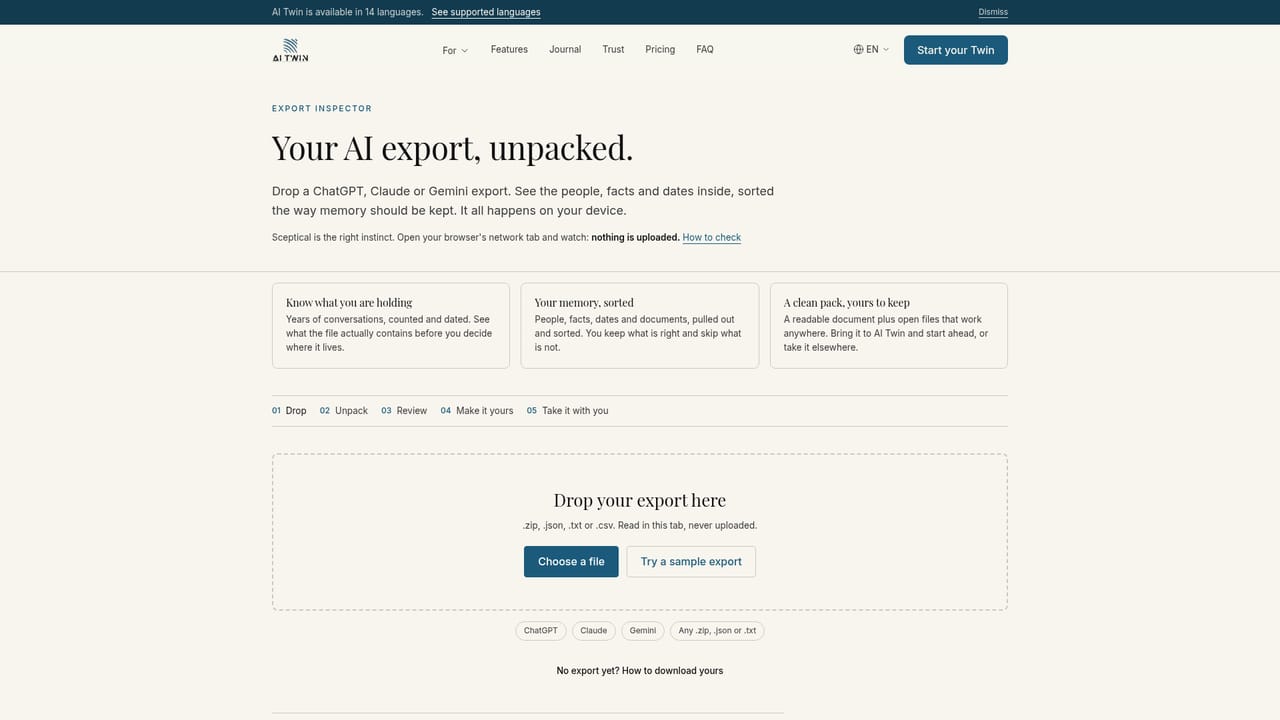Follow the See supported languages link

click(486, 12)
